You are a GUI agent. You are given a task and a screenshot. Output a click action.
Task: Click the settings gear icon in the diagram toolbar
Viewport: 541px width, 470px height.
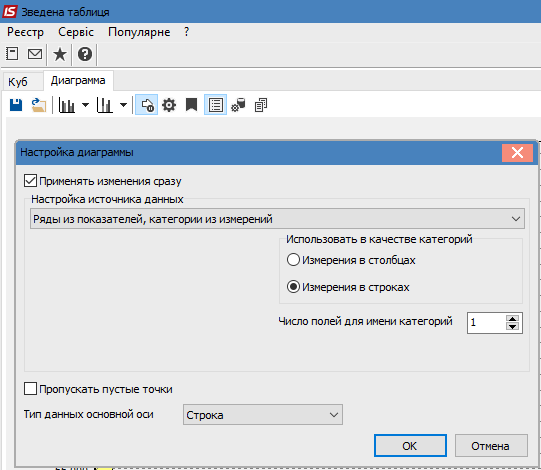(169, 105)
